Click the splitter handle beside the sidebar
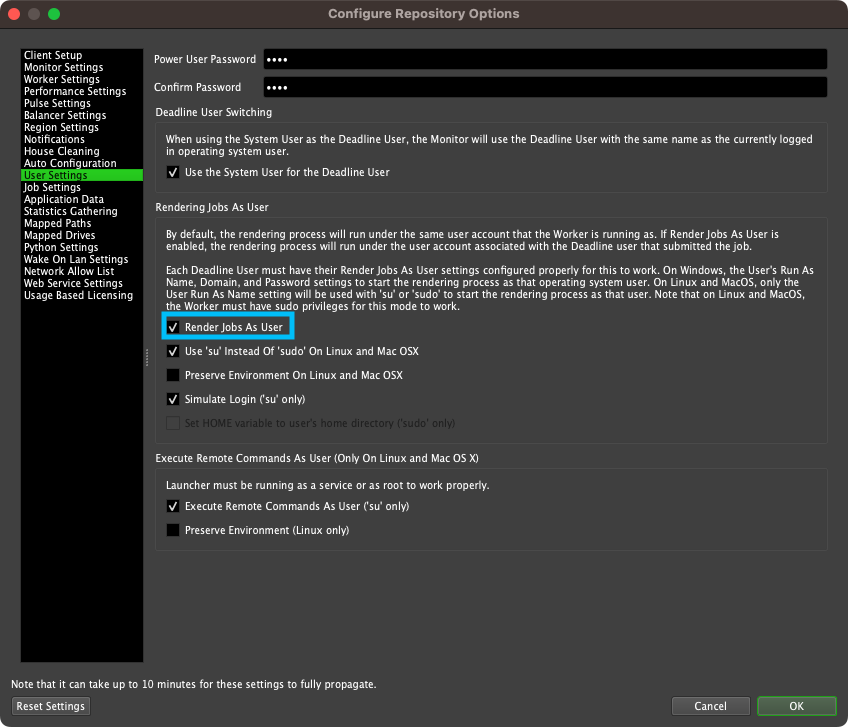This screenshot has height=727, width=848. (x=147, y=358)
